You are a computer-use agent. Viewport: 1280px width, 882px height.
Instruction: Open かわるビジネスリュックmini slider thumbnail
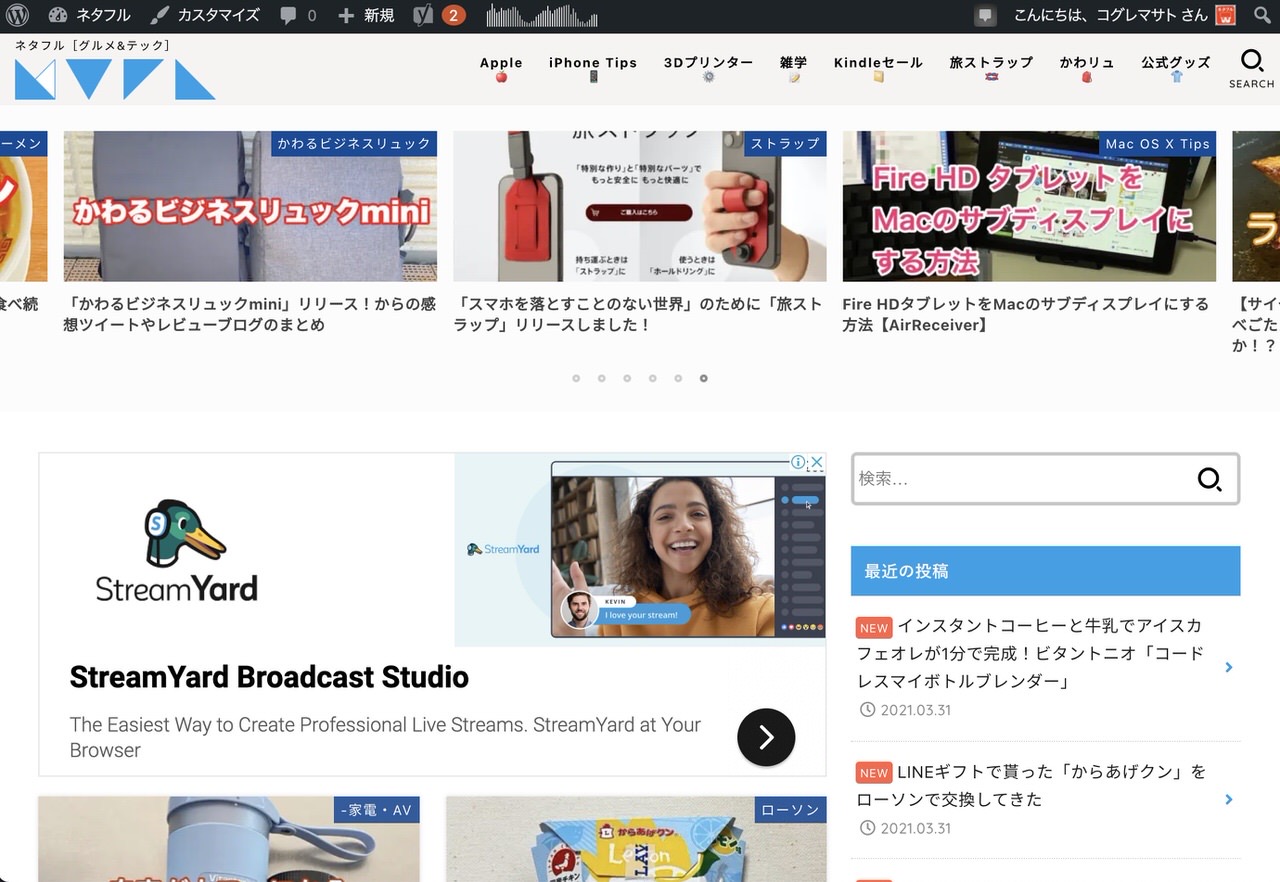[x=250, y=206]
